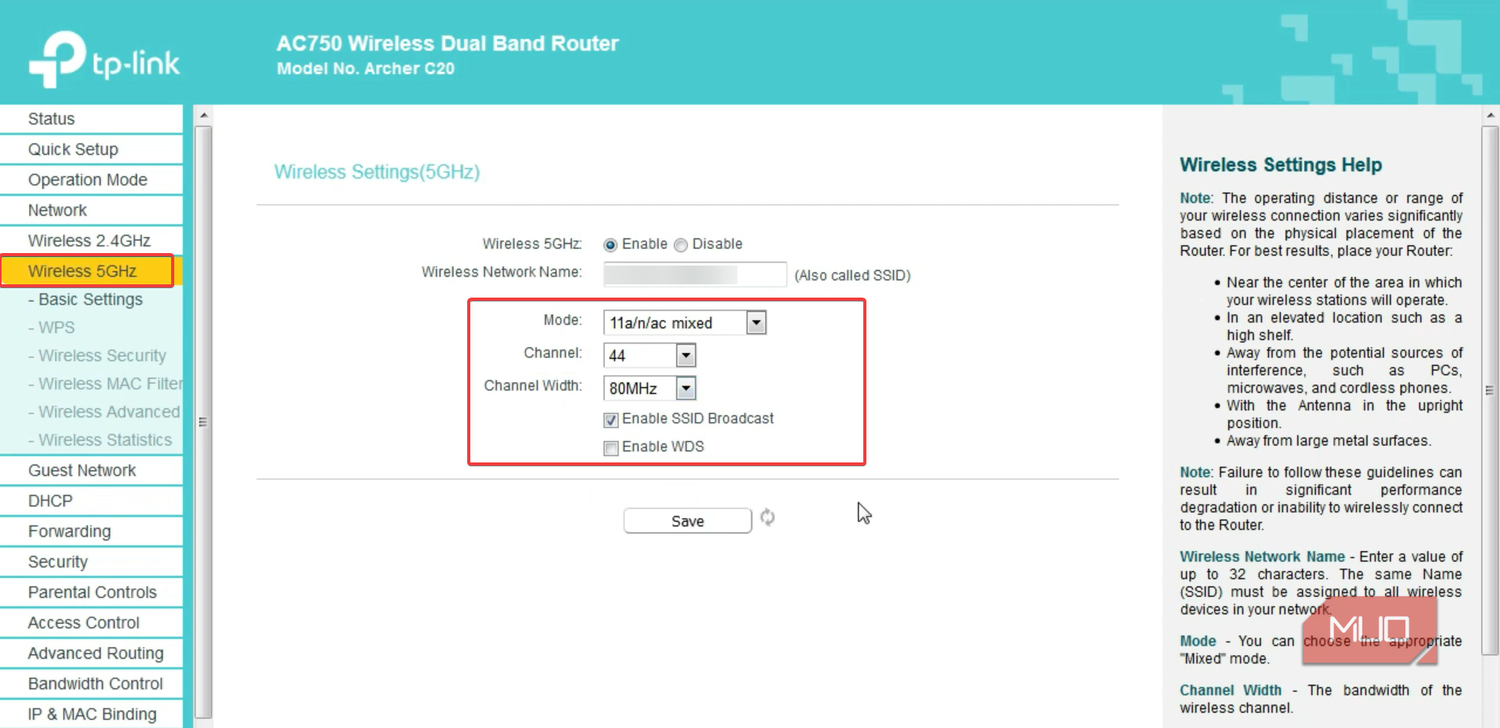Screen dimensions: 1500x728
Task: Save the wireless settings
Action: coord(687,521)
